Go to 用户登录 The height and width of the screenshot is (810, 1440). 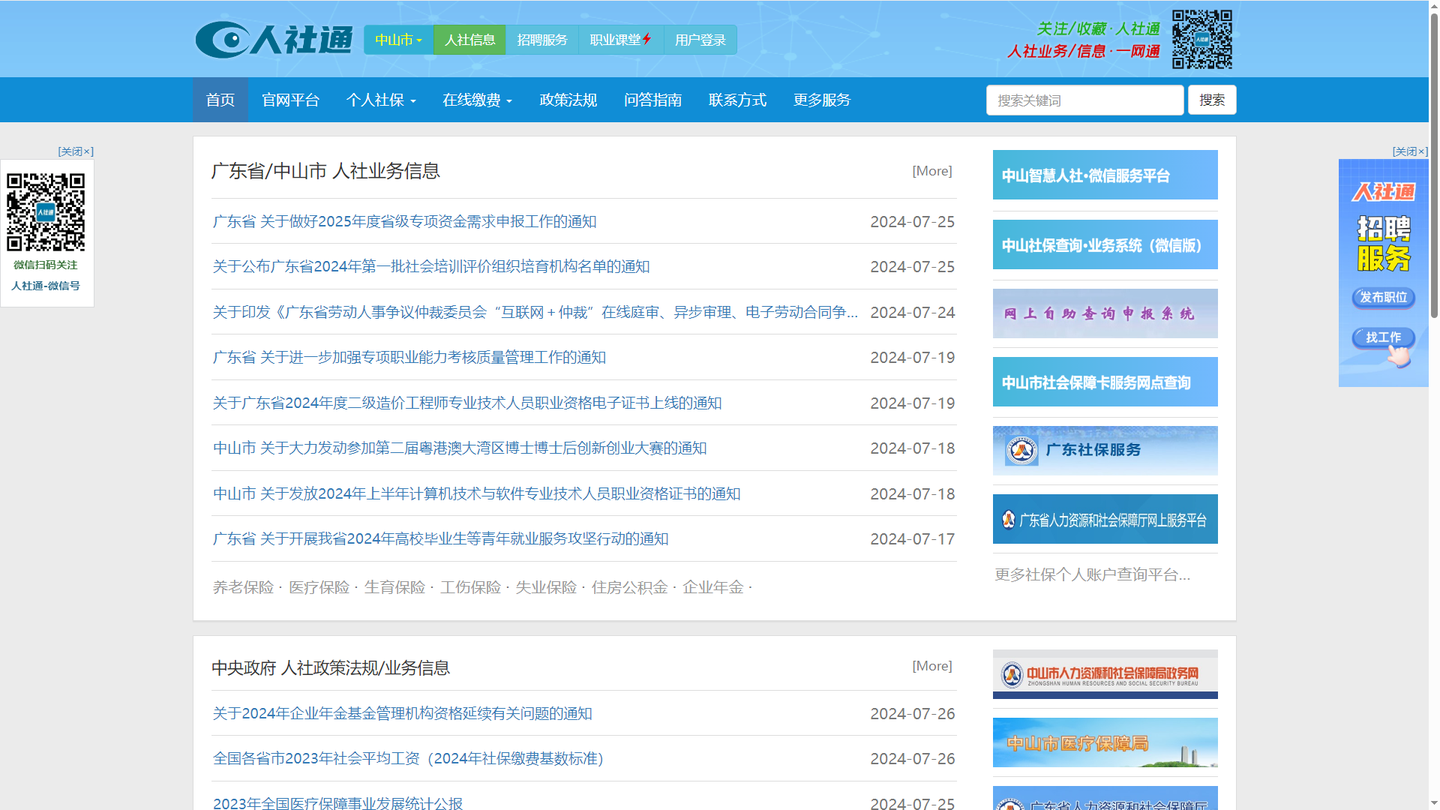click(700, 40)
